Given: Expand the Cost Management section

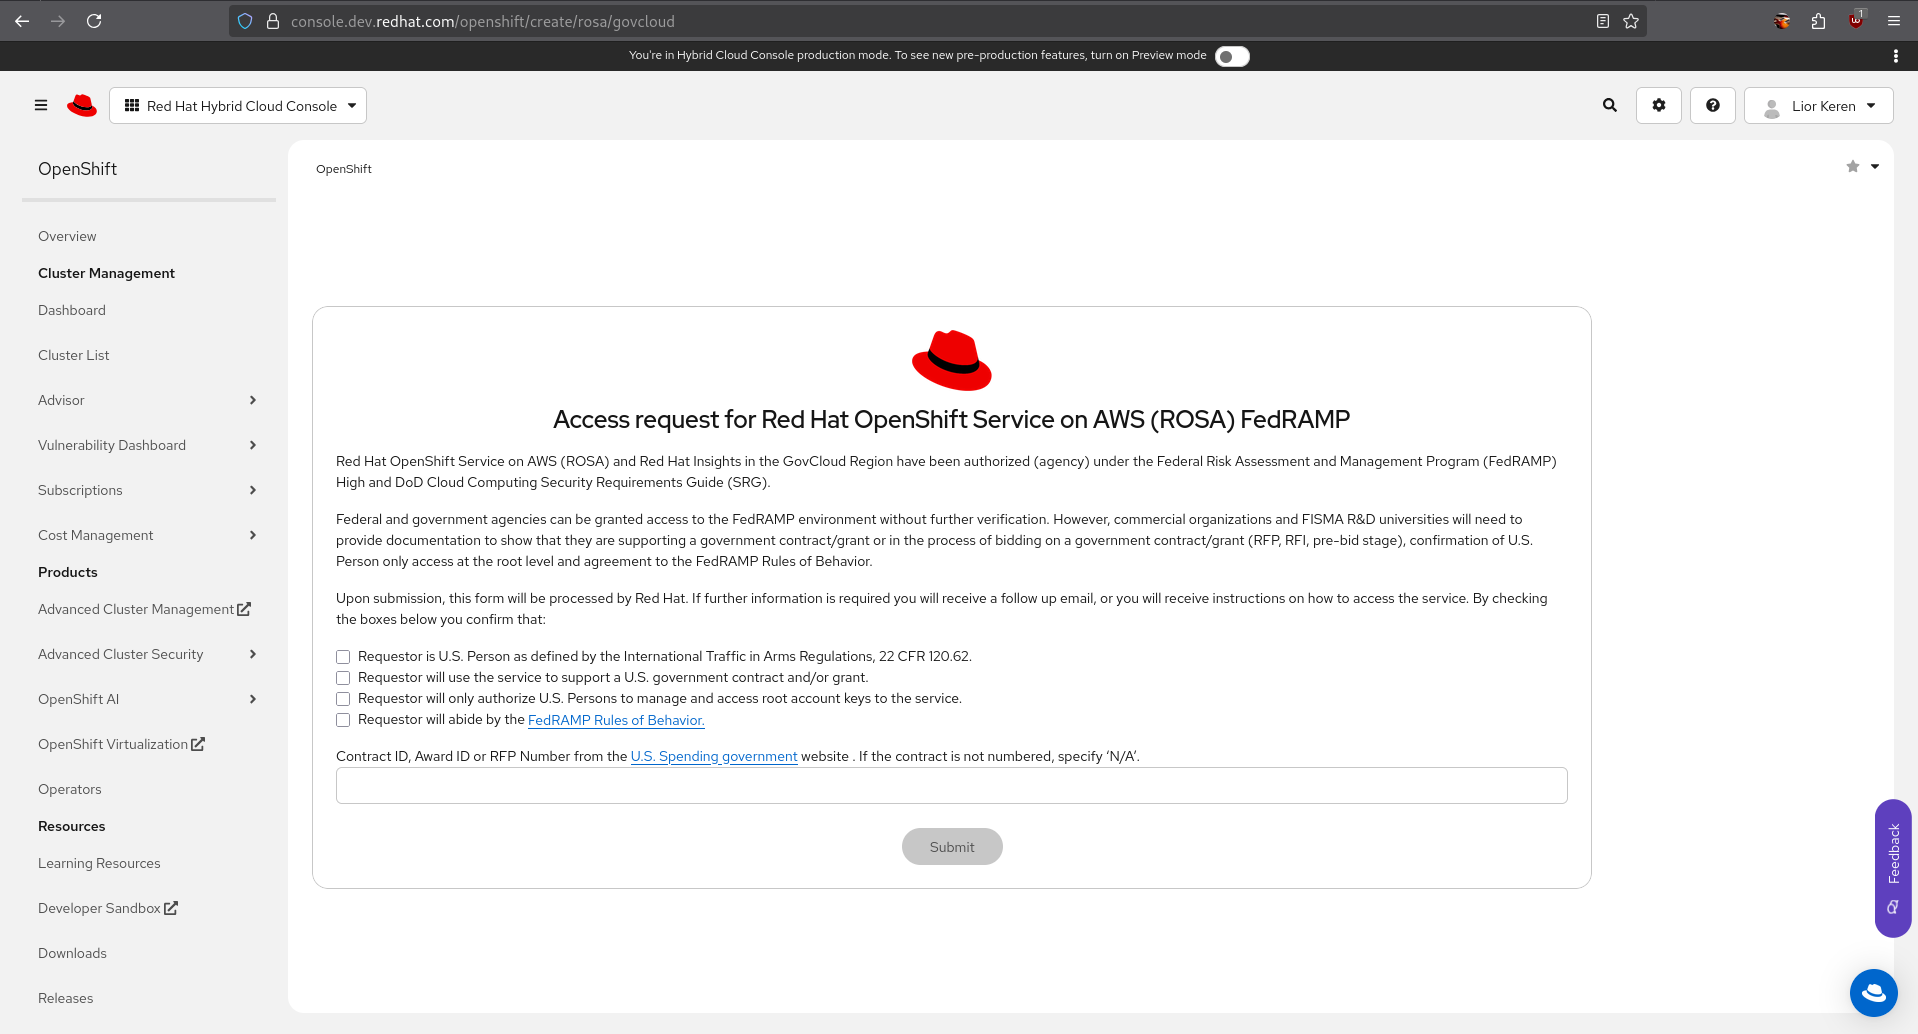Looking at the screenshot, I should click(x=148, y=535).
